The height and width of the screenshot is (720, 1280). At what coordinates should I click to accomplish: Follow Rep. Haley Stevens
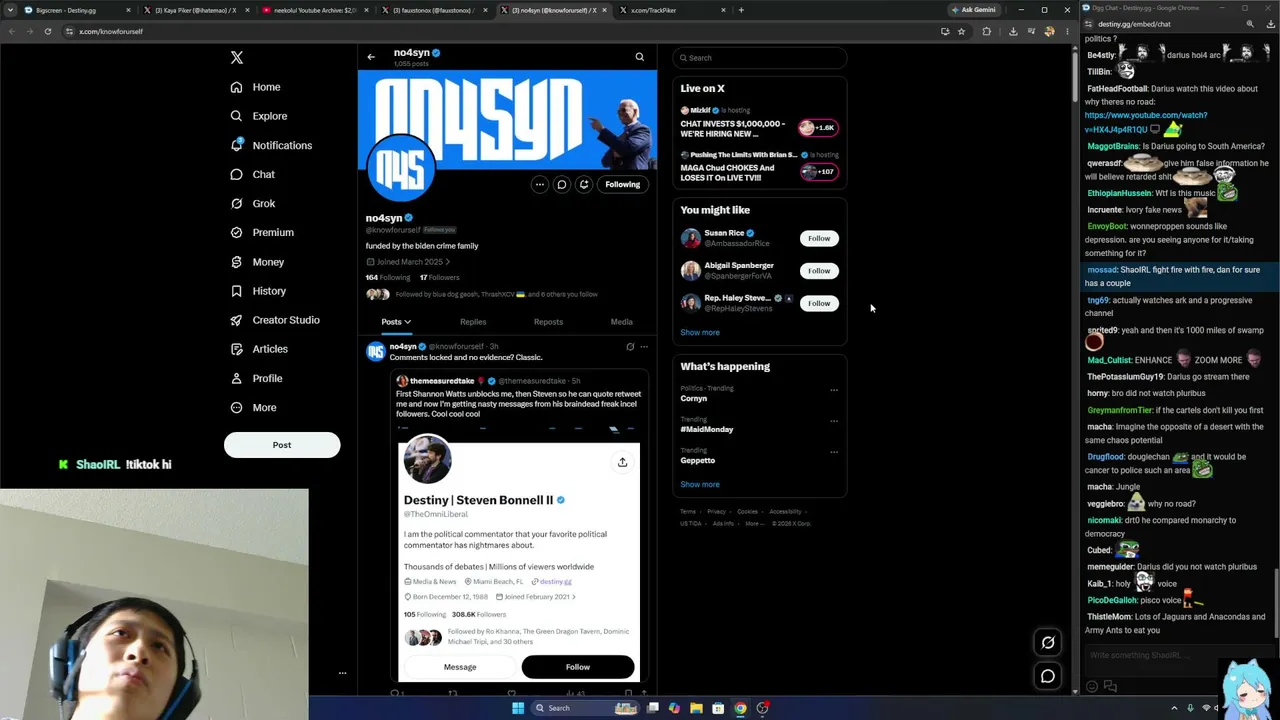pyautogui.click(x=819, y=303)
